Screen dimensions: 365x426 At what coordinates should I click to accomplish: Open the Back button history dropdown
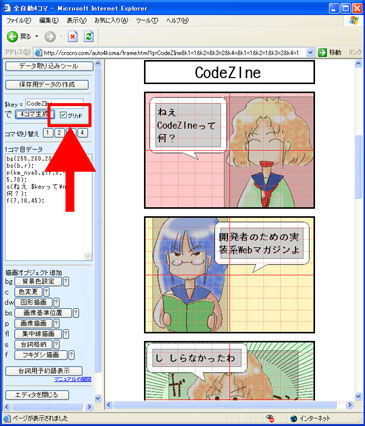[37, 36]
